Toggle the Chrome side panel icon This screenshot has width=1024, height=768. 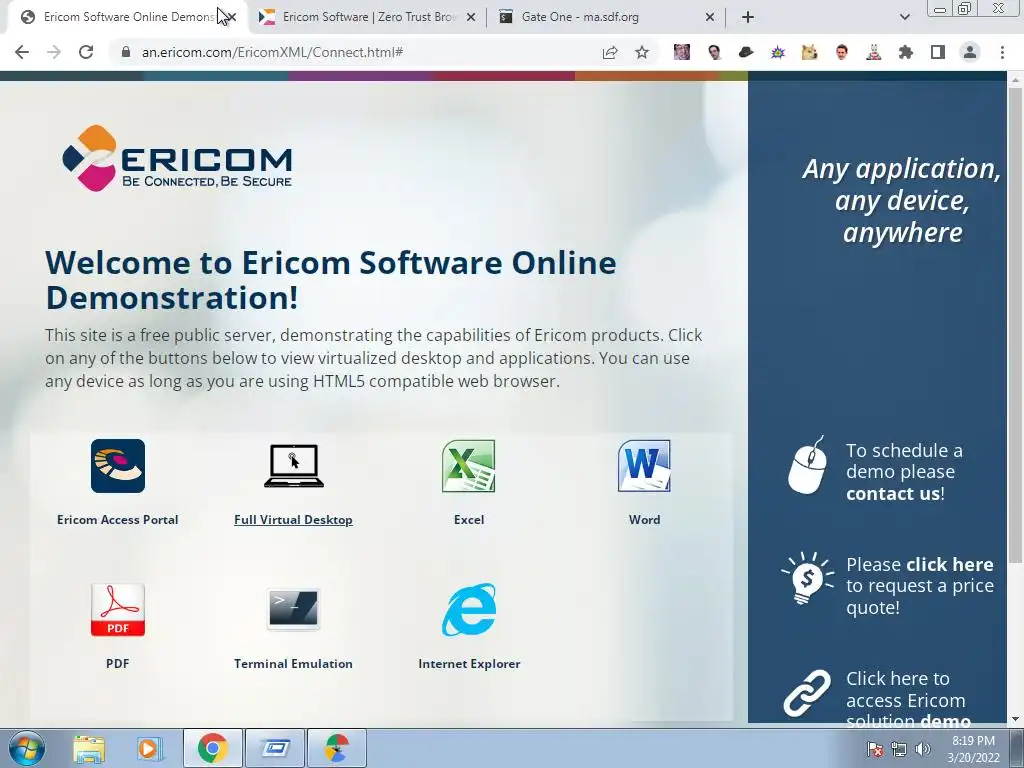pyautogui.click(x=938, y=52)
